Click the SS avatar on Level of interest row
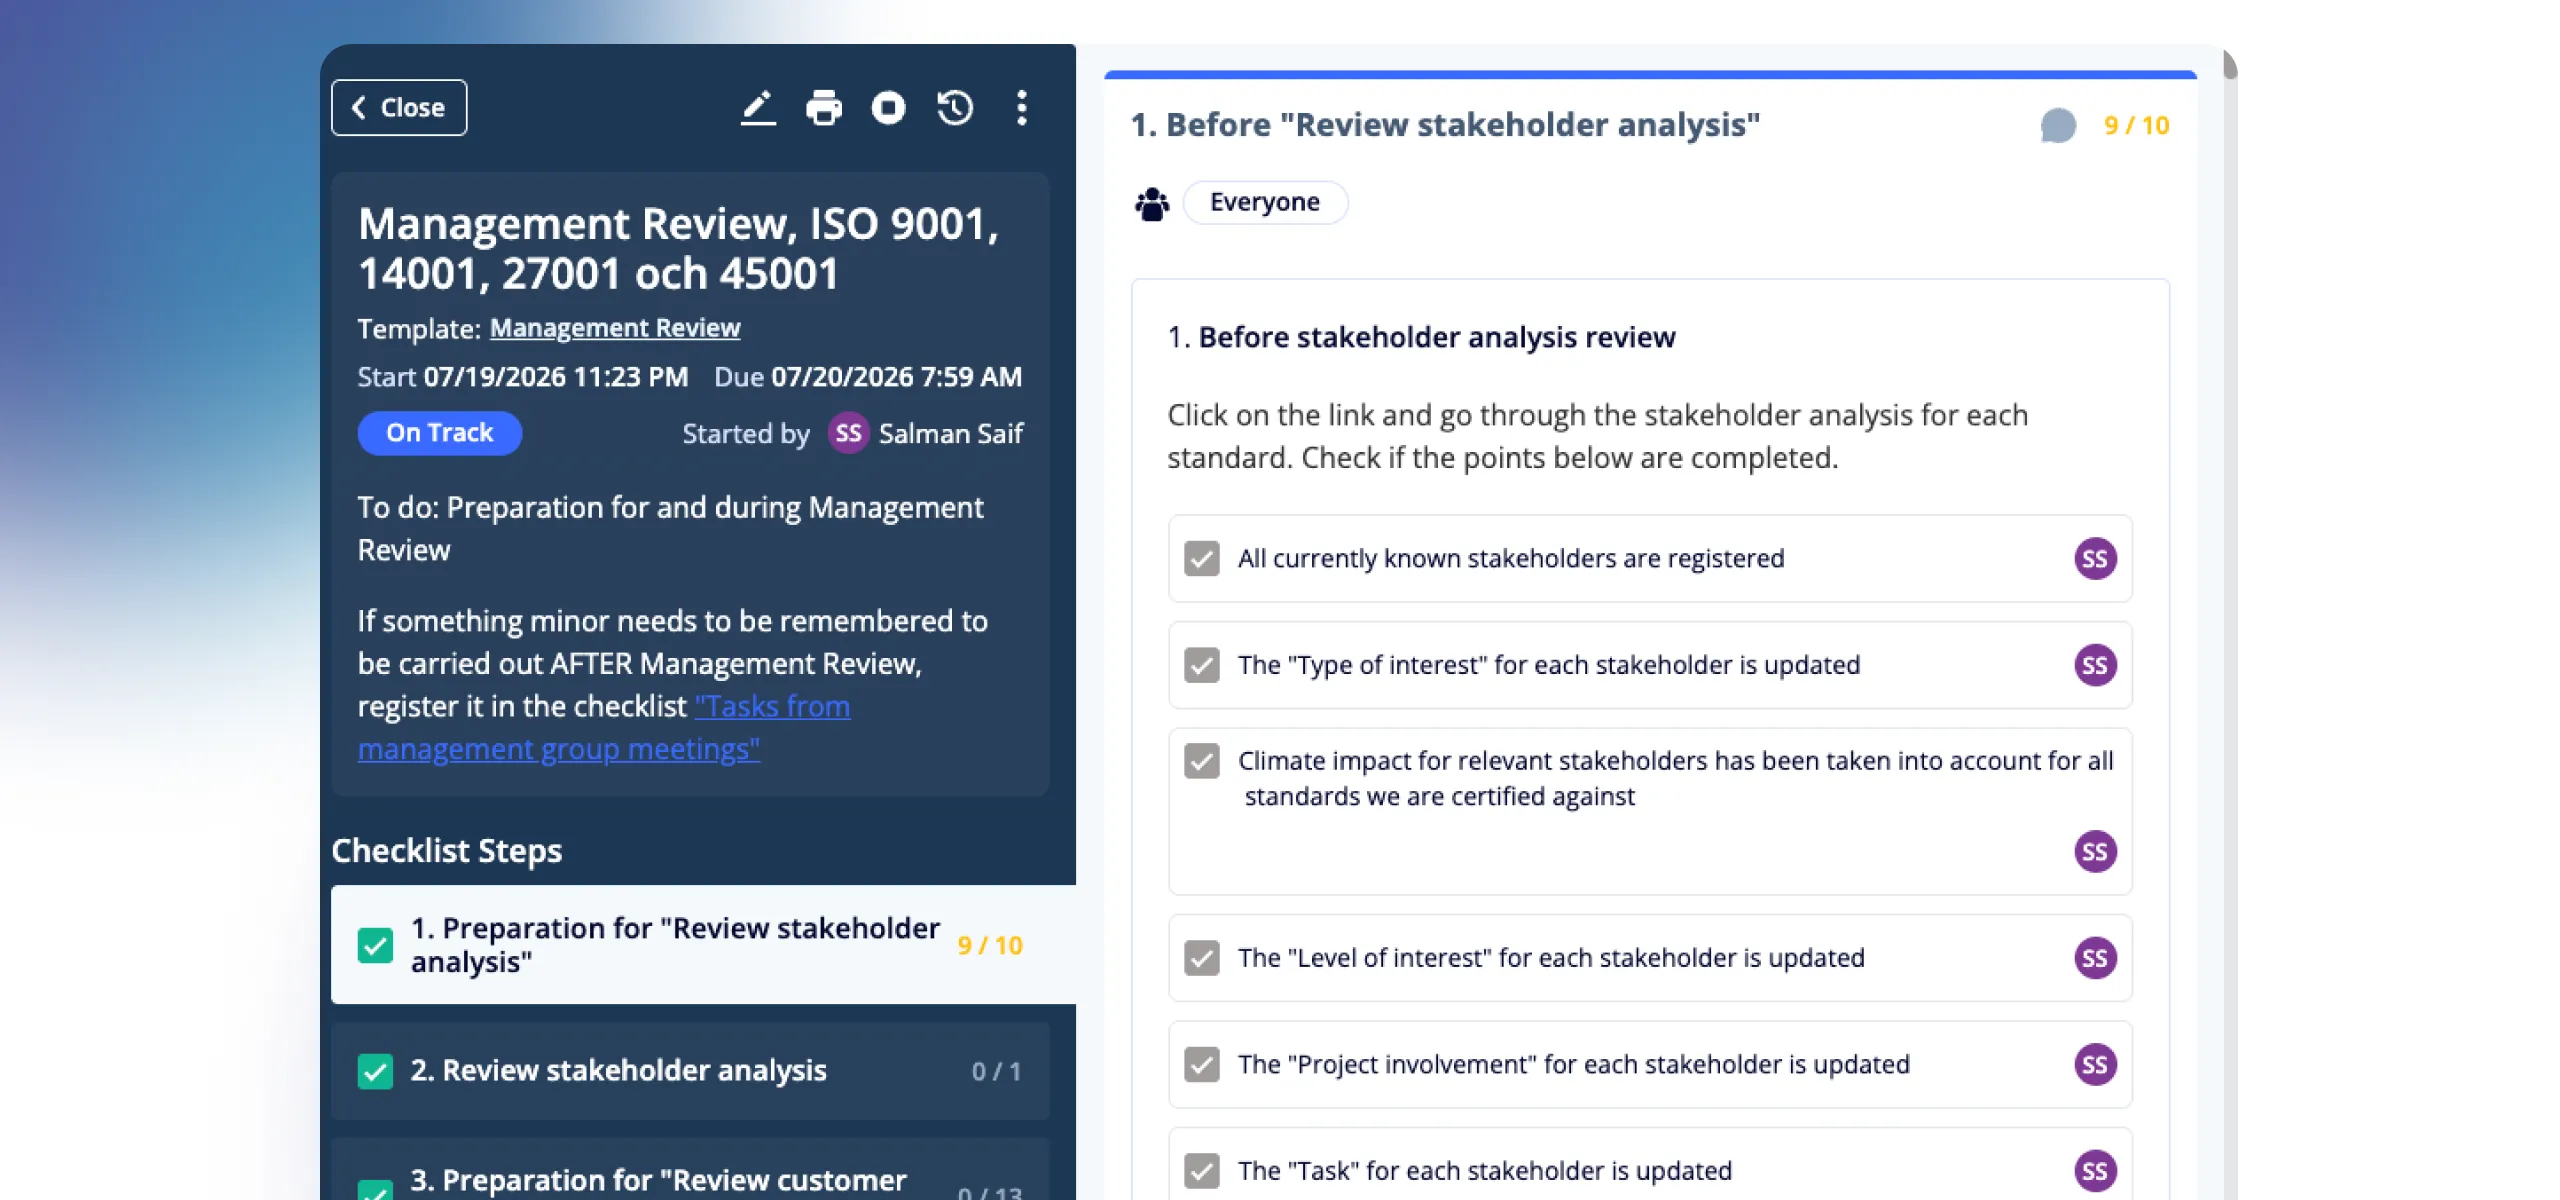 click(2095, 958)
